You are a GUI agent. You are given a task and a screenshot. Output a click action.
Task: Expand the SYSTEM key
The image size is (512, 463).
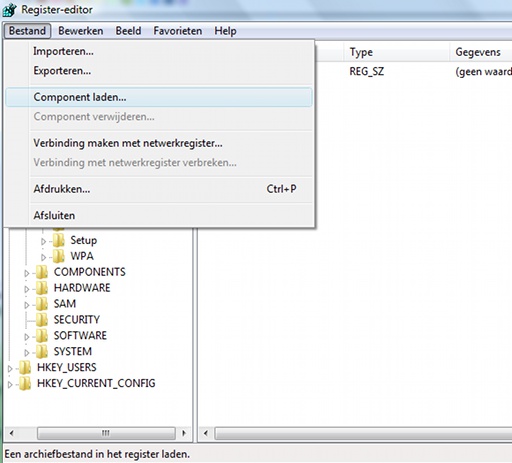click(x=27, y=353)
